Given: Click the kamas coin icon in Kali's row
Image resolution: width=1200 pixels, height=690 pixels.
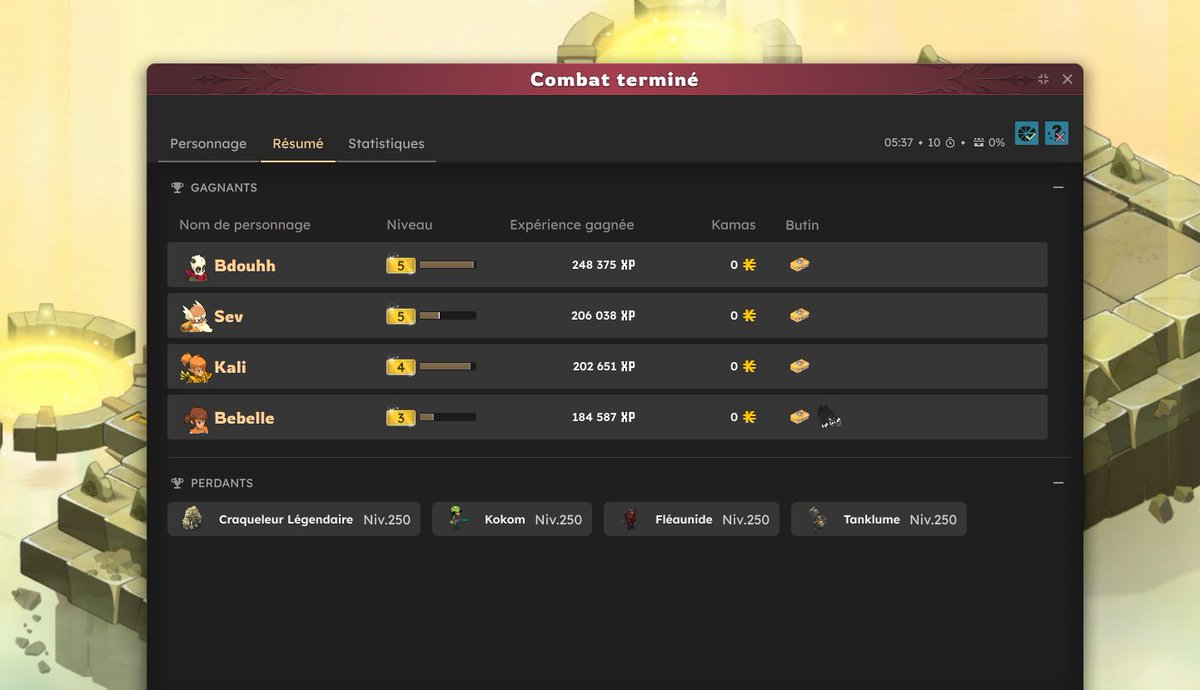Looking at the screenshot, I should 749,367.
